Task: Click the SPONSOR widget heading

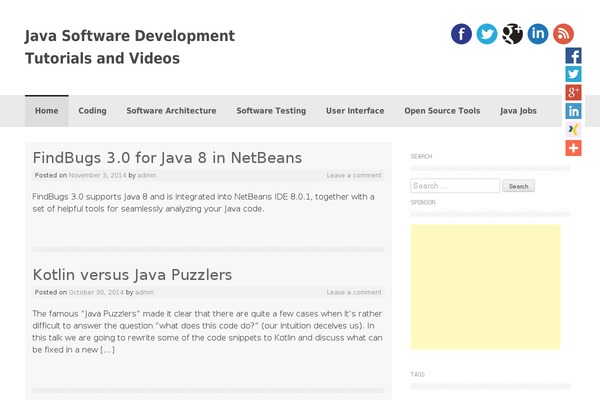Action: click(x=423, y=202)
